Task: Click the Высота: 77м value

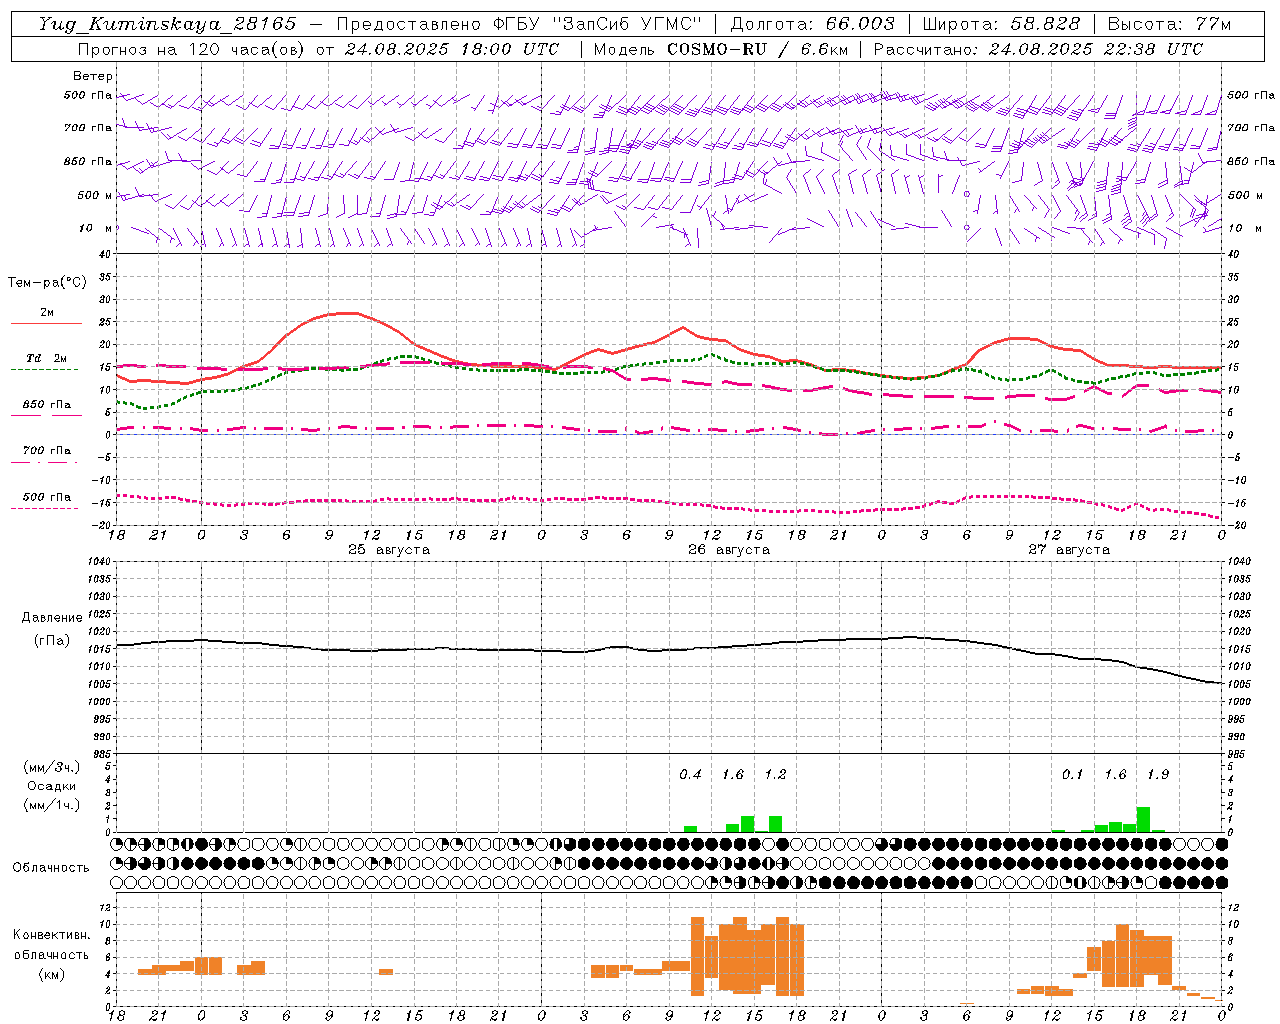Action: (x=1169, y=24)
